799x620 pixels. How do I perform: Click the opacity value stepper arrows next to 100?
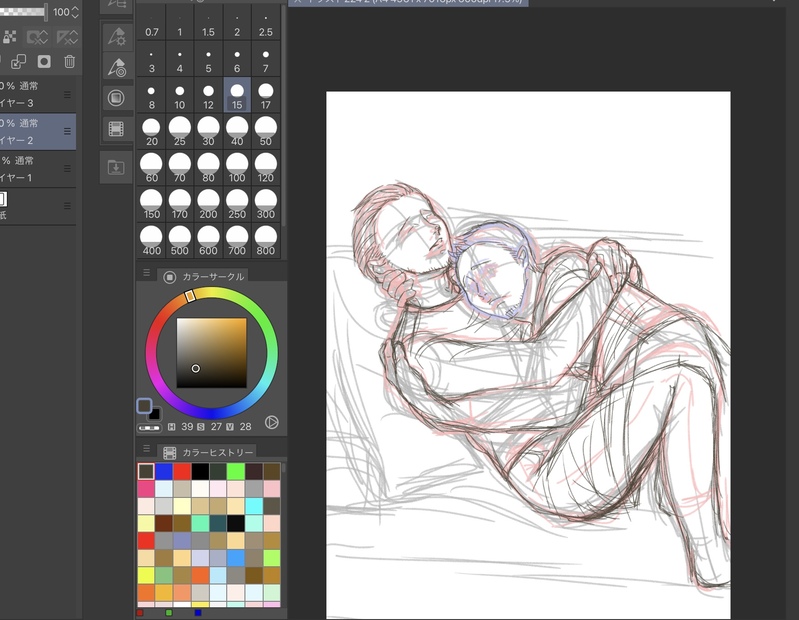point(75,12)
